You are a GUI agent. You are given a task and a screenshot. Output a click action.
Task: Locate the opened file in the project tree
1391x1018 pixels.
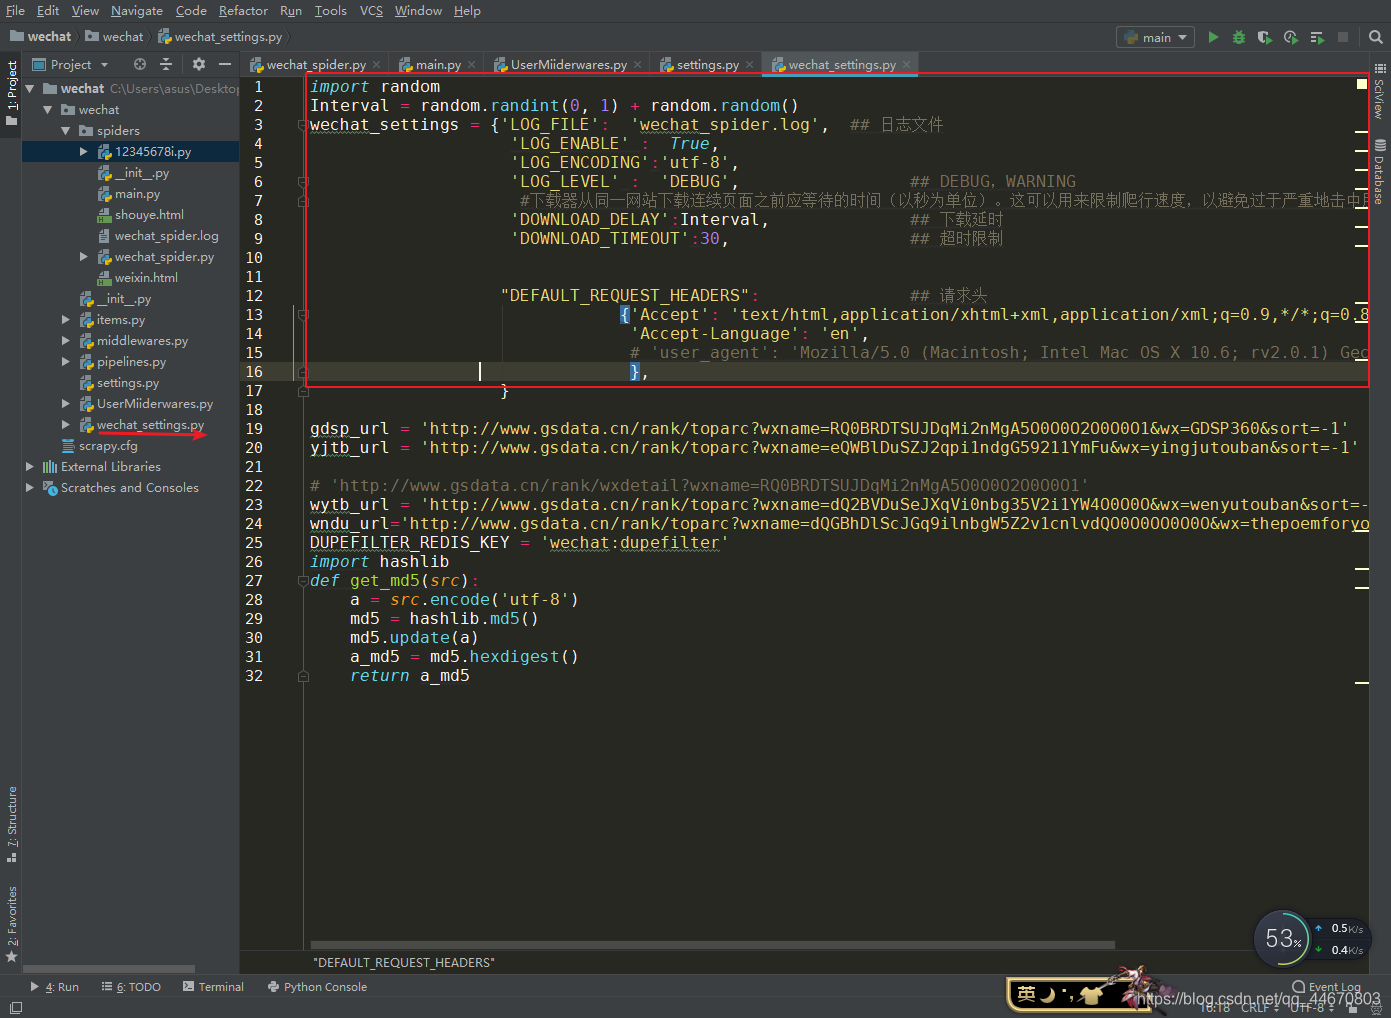pos(140,64)
